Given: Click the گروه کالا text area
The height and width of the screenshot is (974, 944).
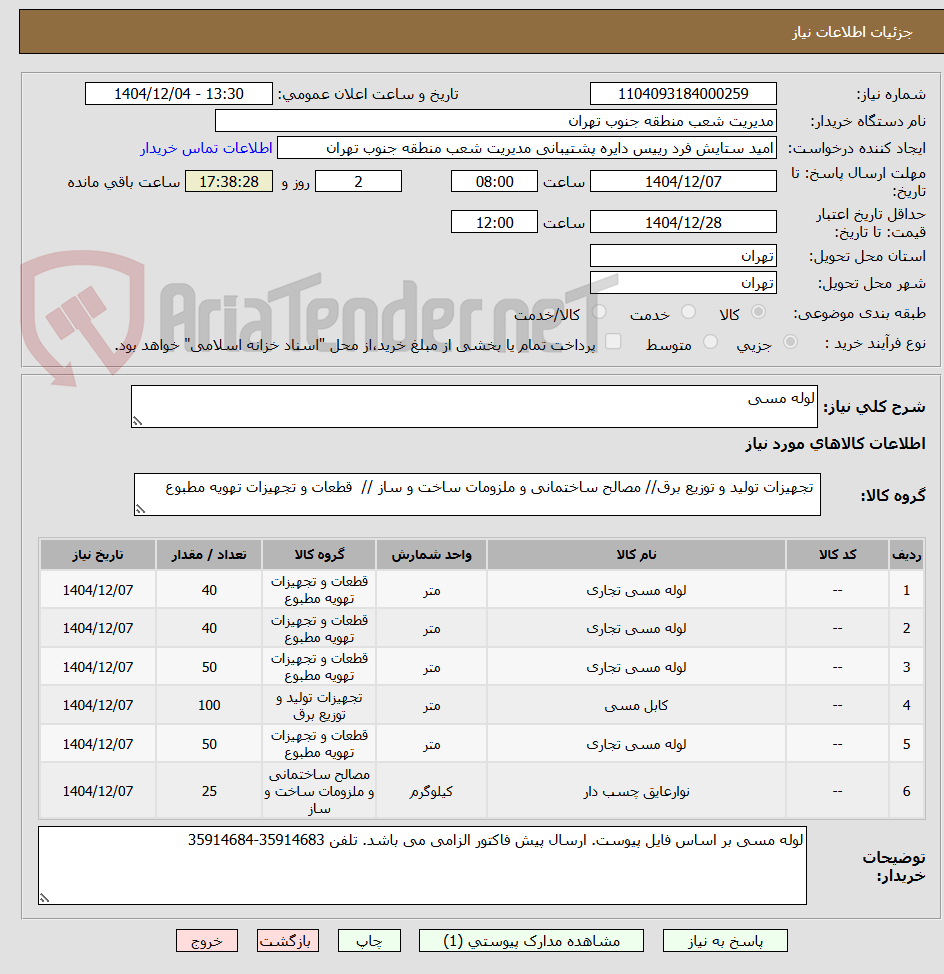Looking at the screenshot, I should coord(477,494).
